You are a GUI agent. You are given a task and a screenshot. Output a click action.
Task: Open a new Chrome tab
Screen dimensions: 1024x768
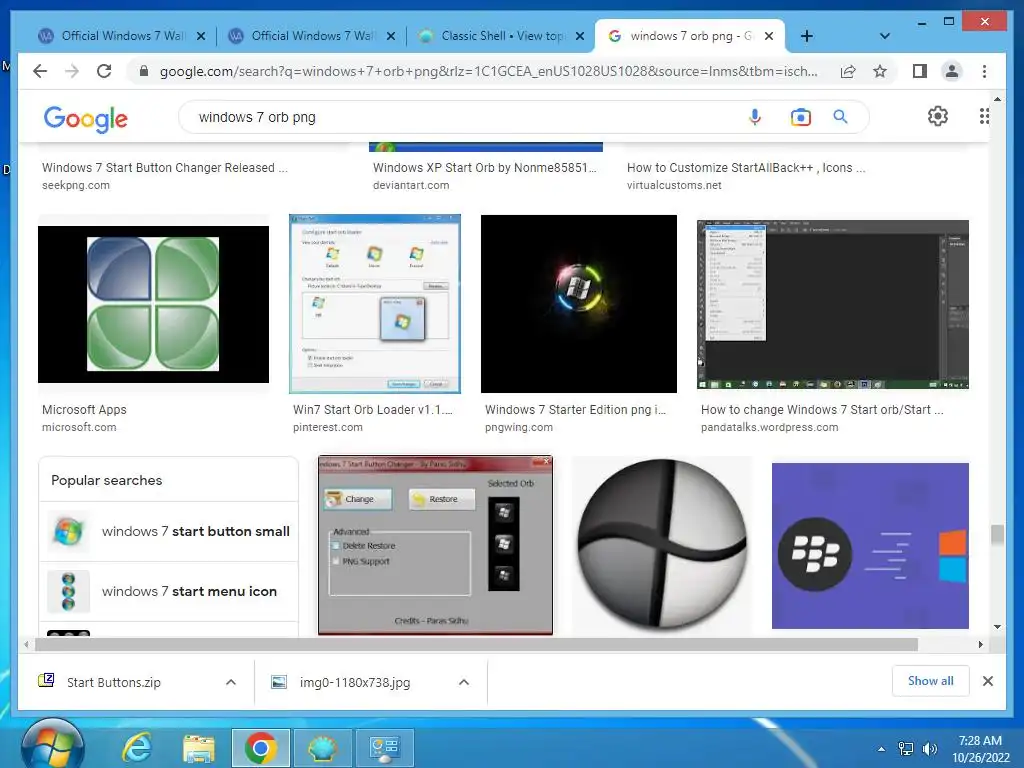point(807,36)
